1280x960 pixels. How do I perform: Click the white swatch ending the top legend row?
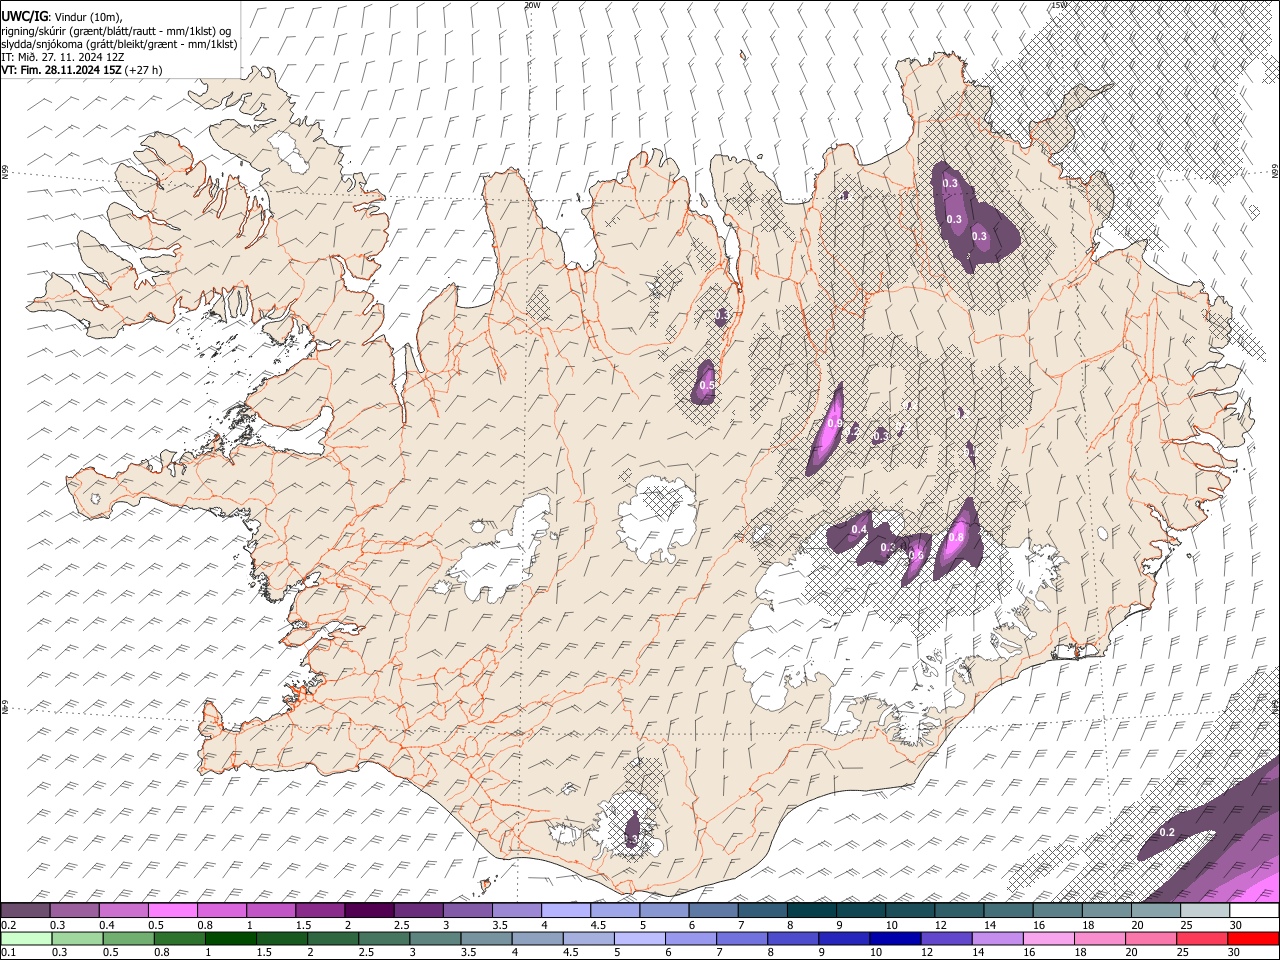point(1254,910)
